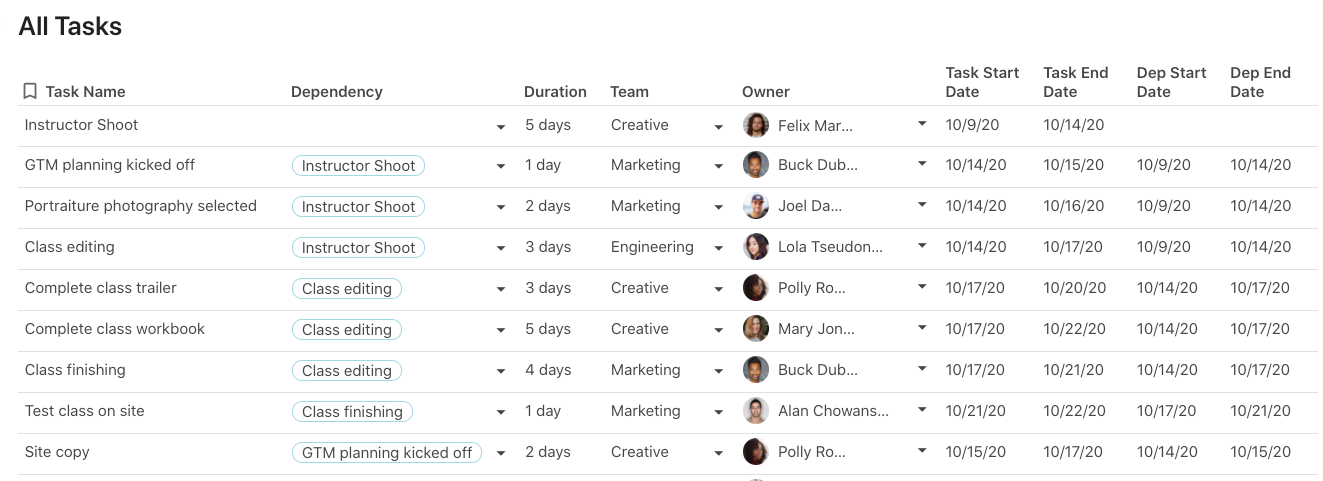This screenshot has width=1323, height=481.
Task: Select the Duration column header
Action: 555,91
